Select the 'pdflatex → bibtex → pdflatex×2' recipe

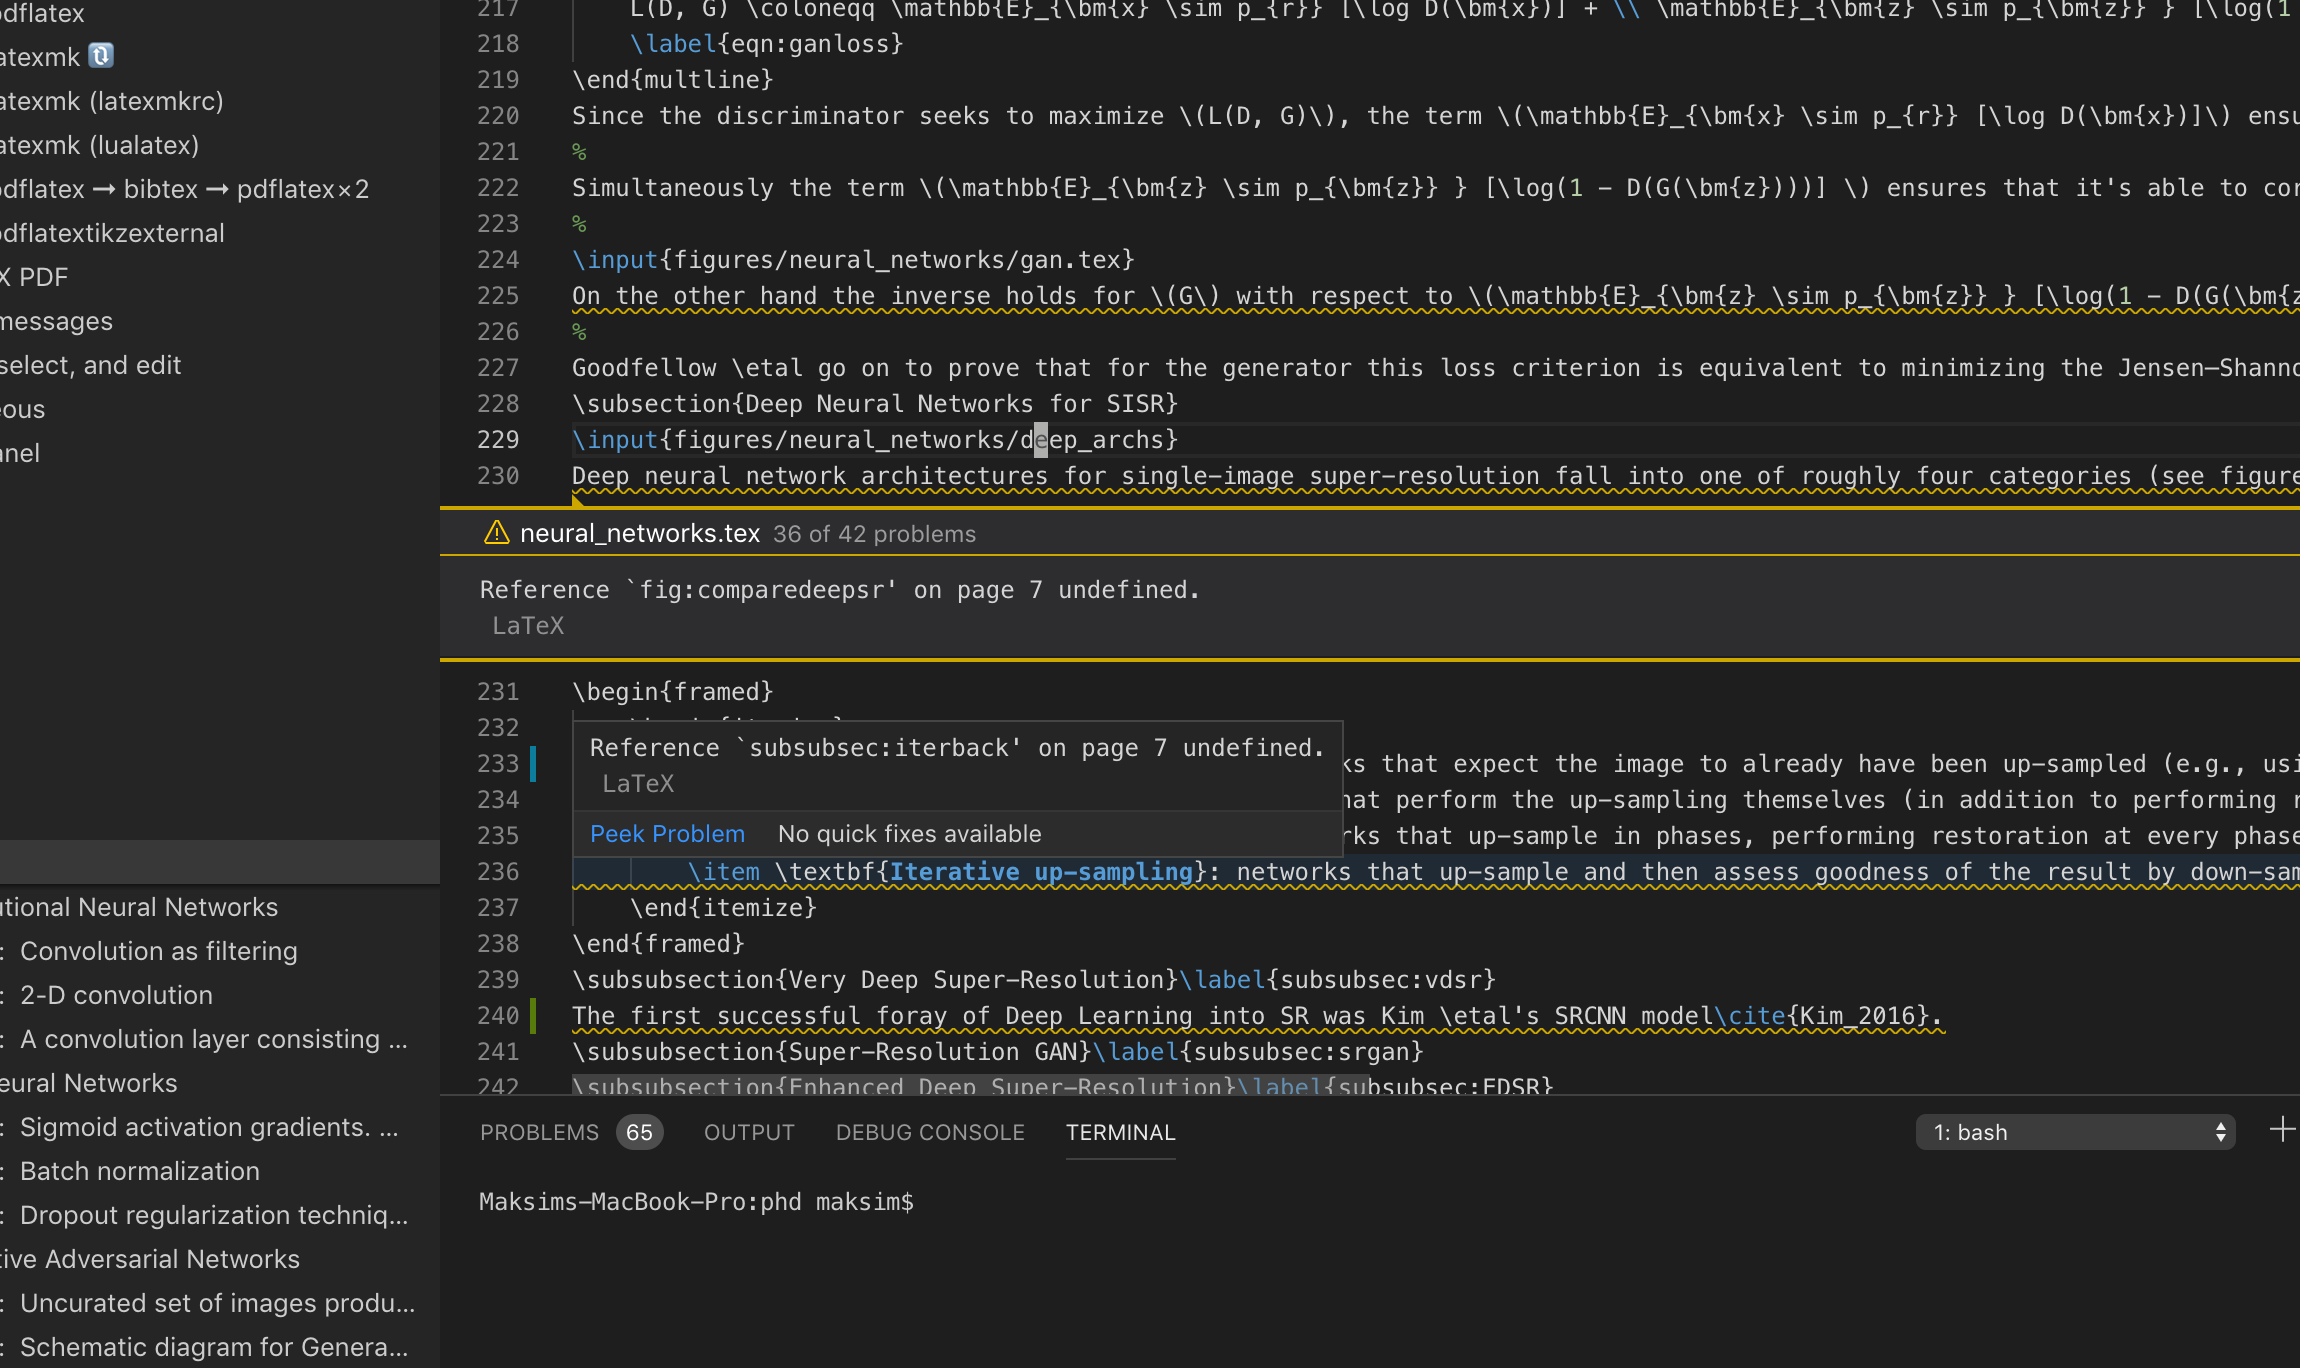click(185, 190)
